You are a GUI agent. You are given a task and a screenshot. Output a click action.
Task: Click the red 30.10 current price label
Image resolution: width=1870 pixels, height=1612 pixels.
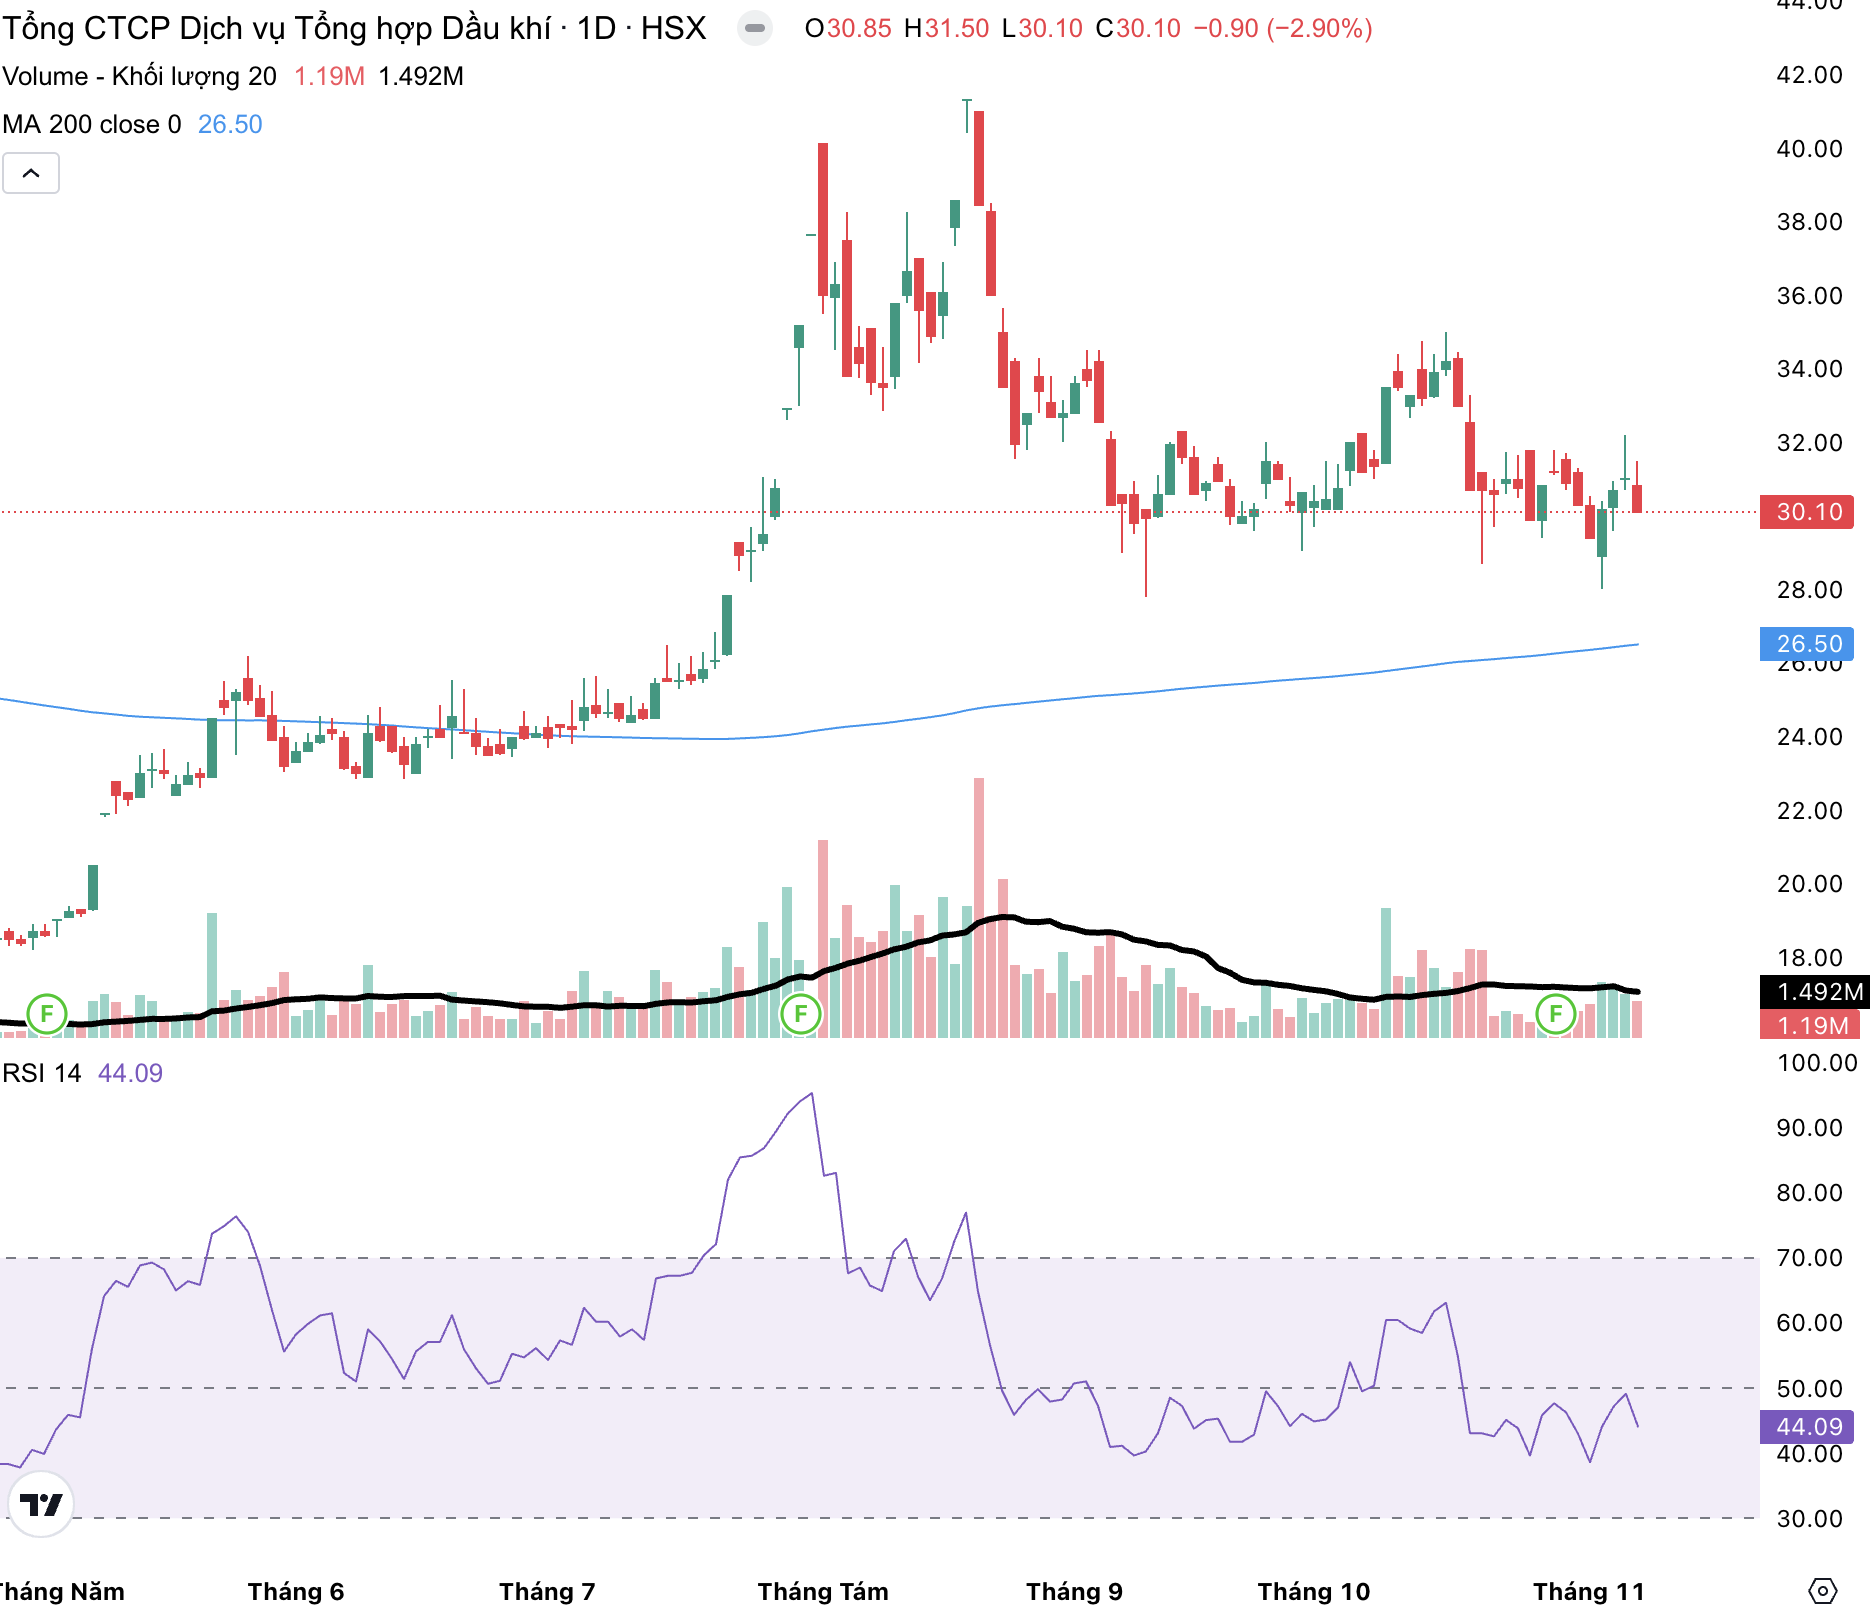[x=1807, y=512]
